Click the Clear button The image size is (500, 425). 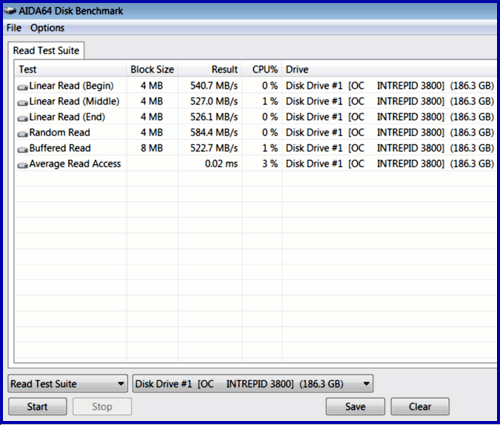click(x=420, y=406)
